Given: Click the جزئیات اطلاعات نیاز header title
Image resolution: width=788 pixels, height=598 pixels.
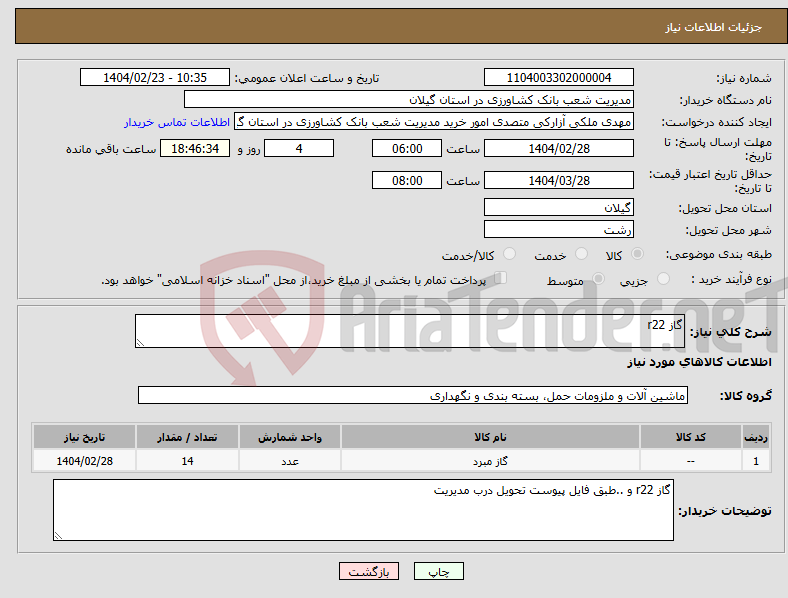Looking at the screenshot, I should tap(714, 27).
